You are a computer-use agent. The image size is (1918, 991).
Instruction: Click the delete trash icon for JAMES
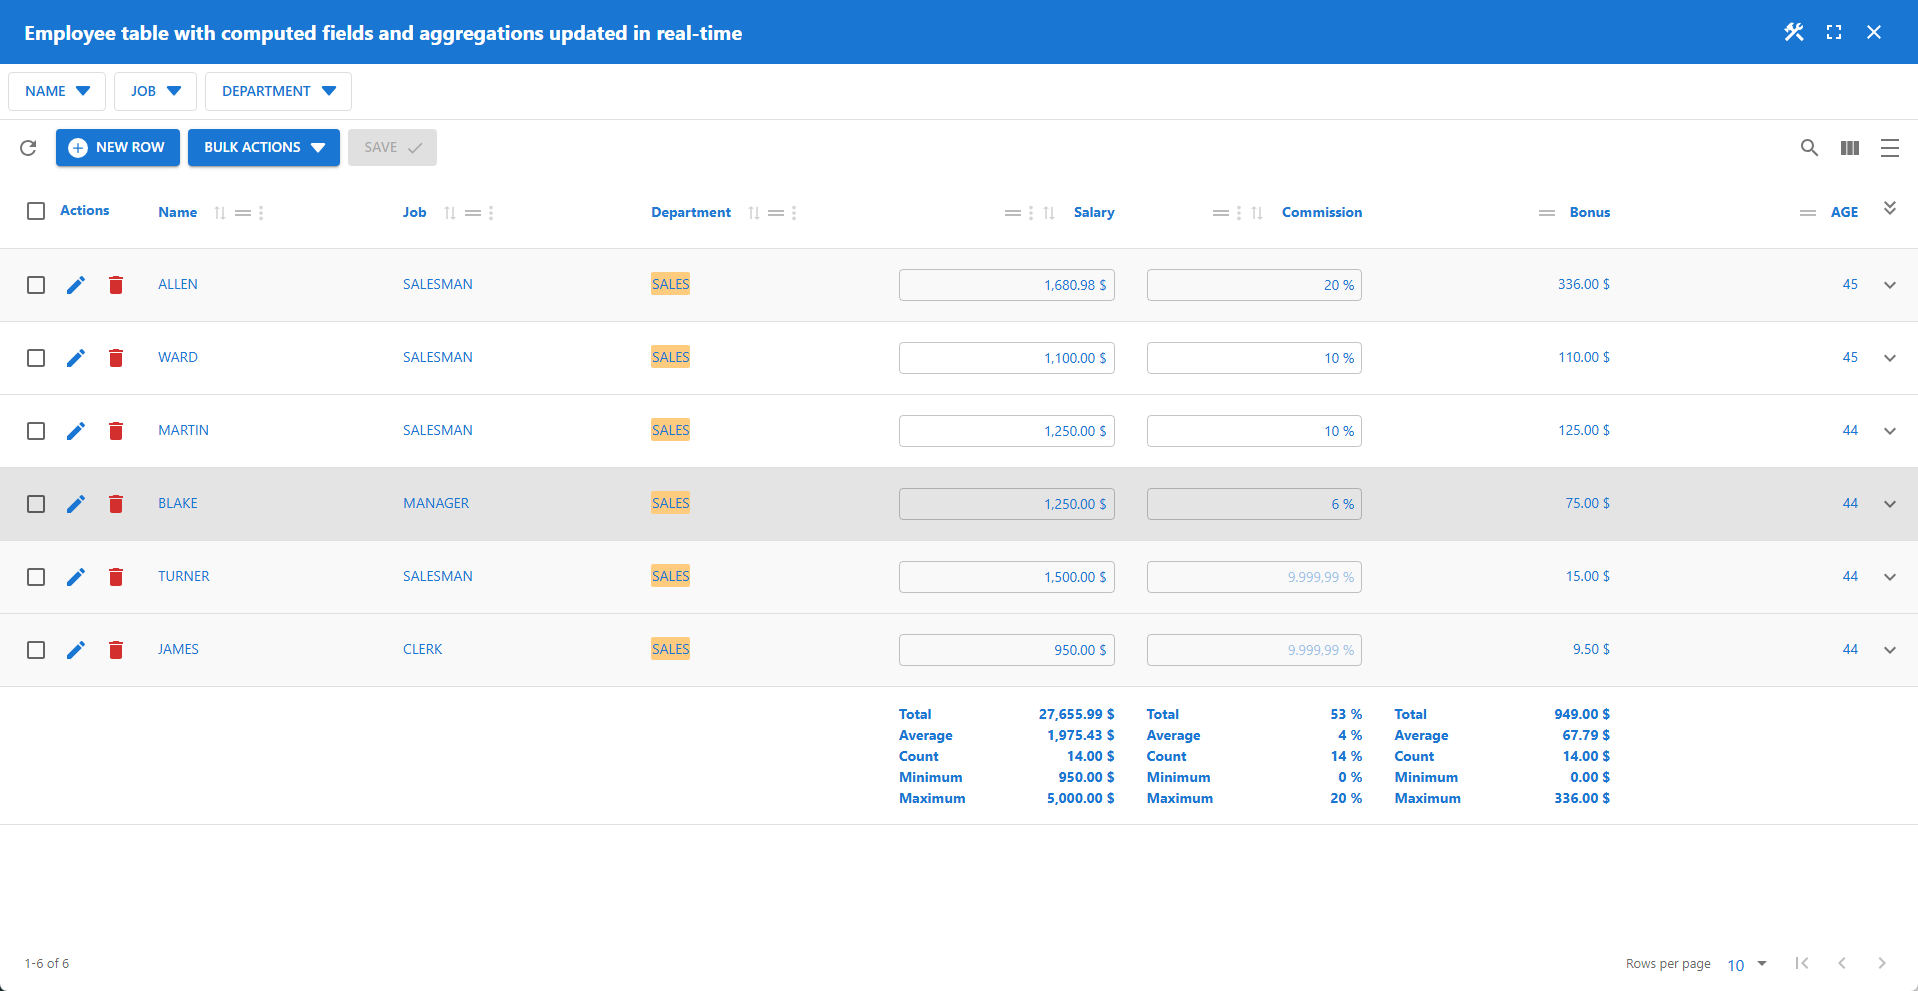coord(116,650)
